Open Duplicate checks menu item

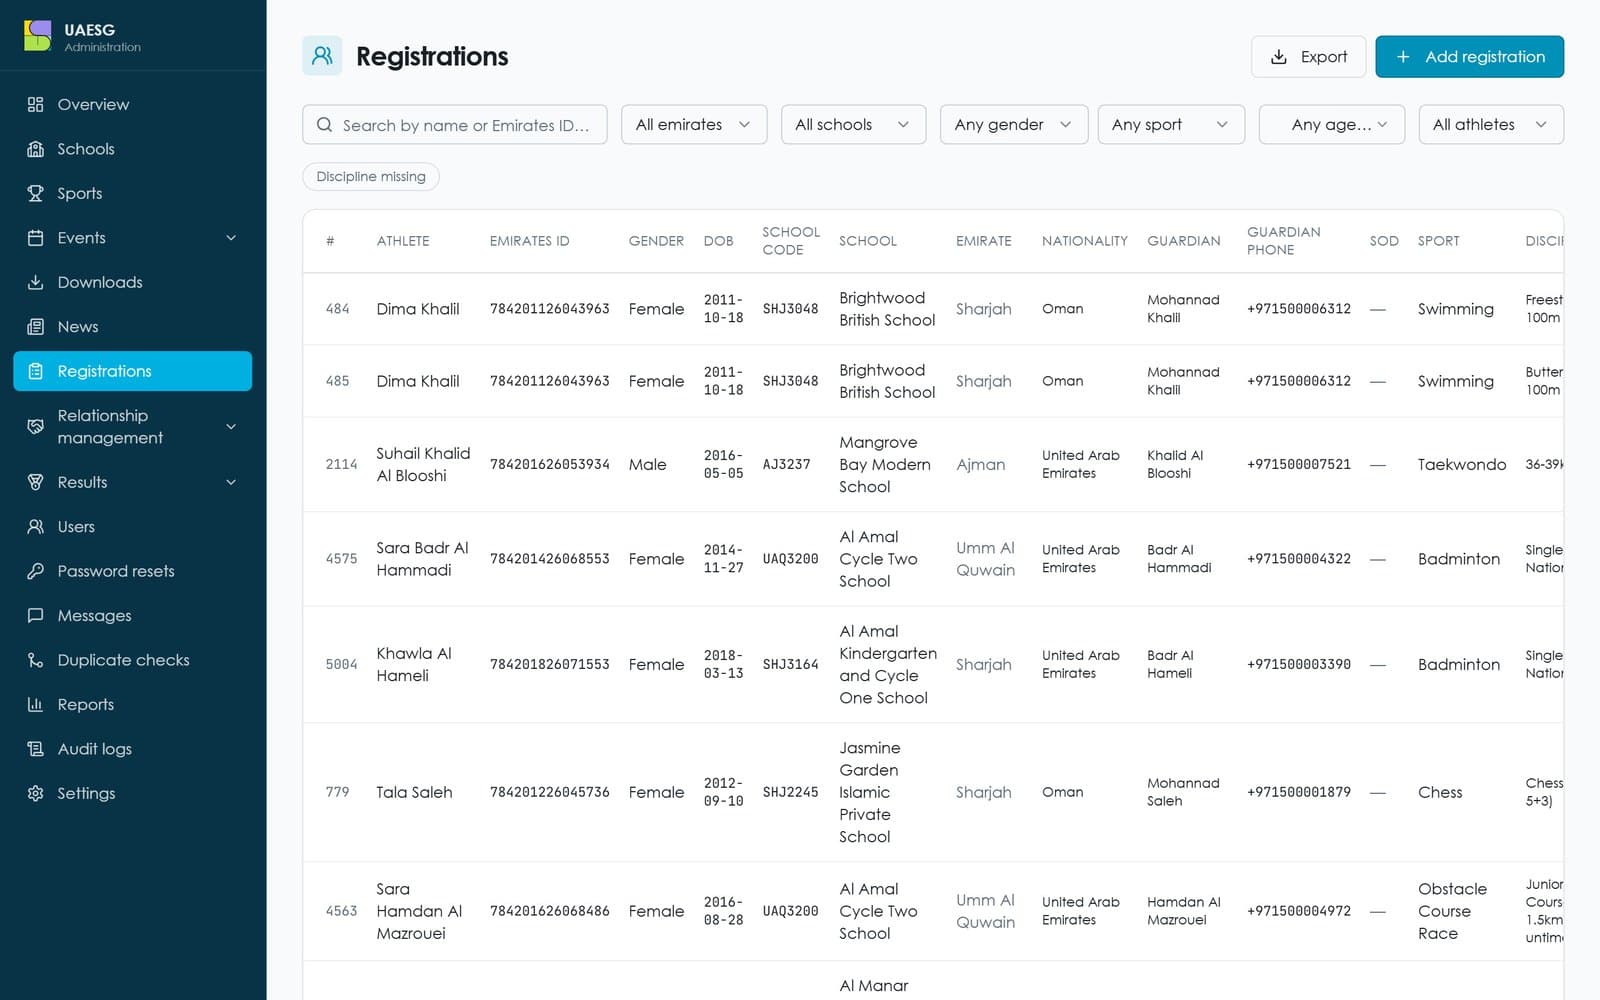132,660
